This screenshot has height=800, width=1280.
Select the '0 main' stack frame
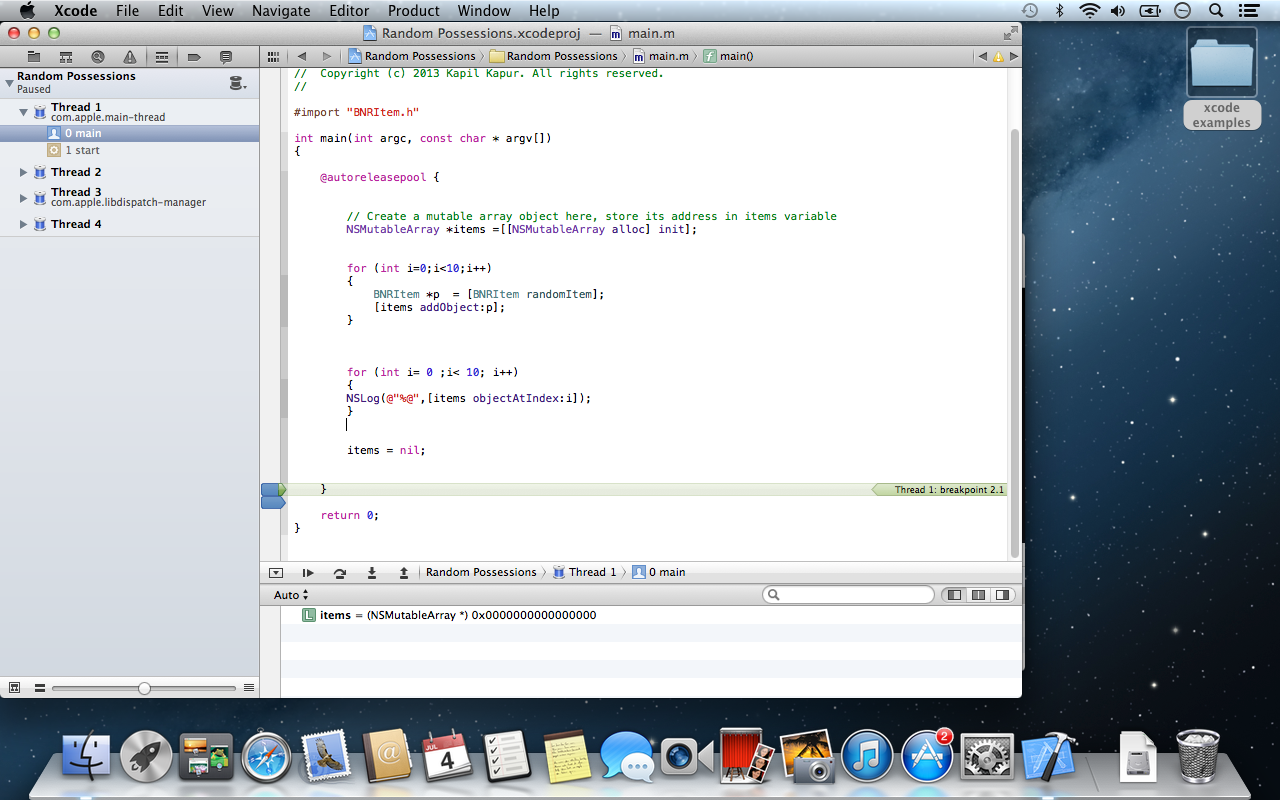[x=130, y=133]
